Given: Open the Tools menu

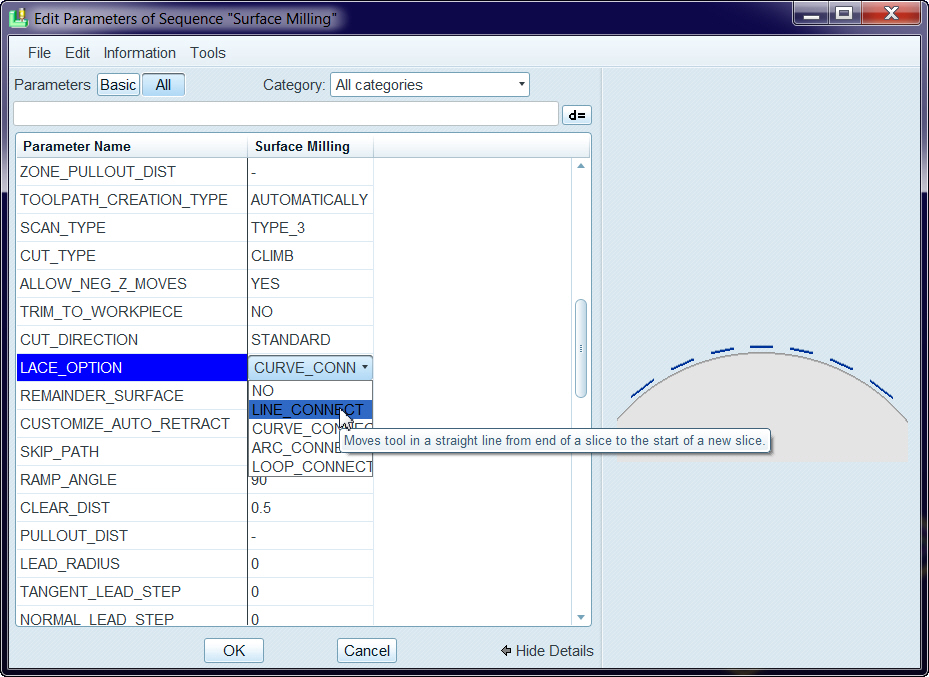Looking at the screenshot, I should (208, 53).
